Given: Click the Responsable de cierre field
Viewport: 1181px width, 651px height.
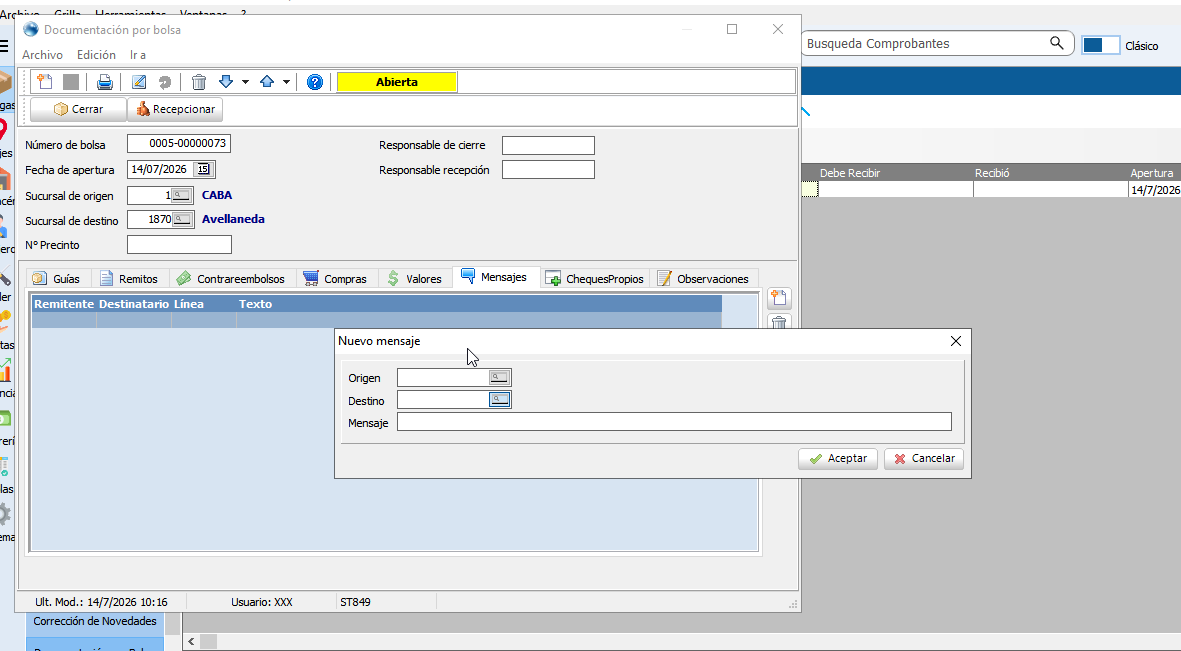Looking at the screenshot, I should click(x=548, y=145).
